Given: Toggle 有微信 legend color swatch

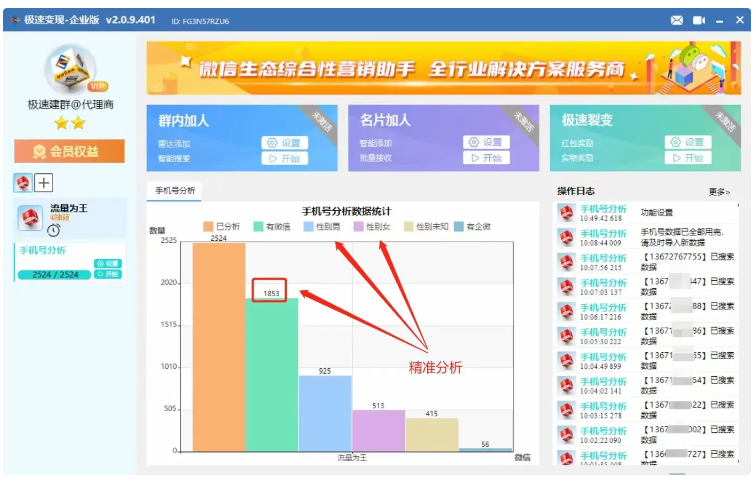Looking at the screenshot, I should (x=258, y=227).
